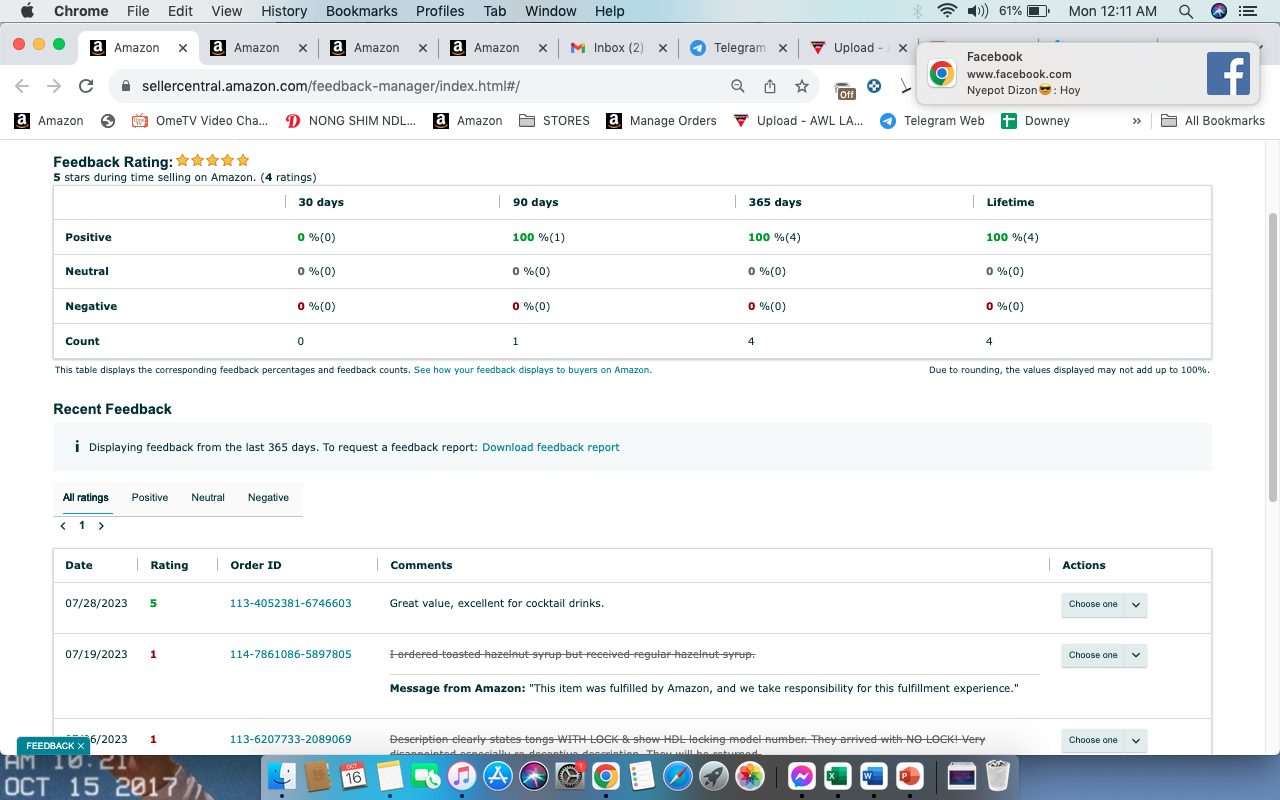Show the Negative ratings tab
The width and height of the screenshot is (1280, 800).
pyautogui.click(x=268, y=497)
